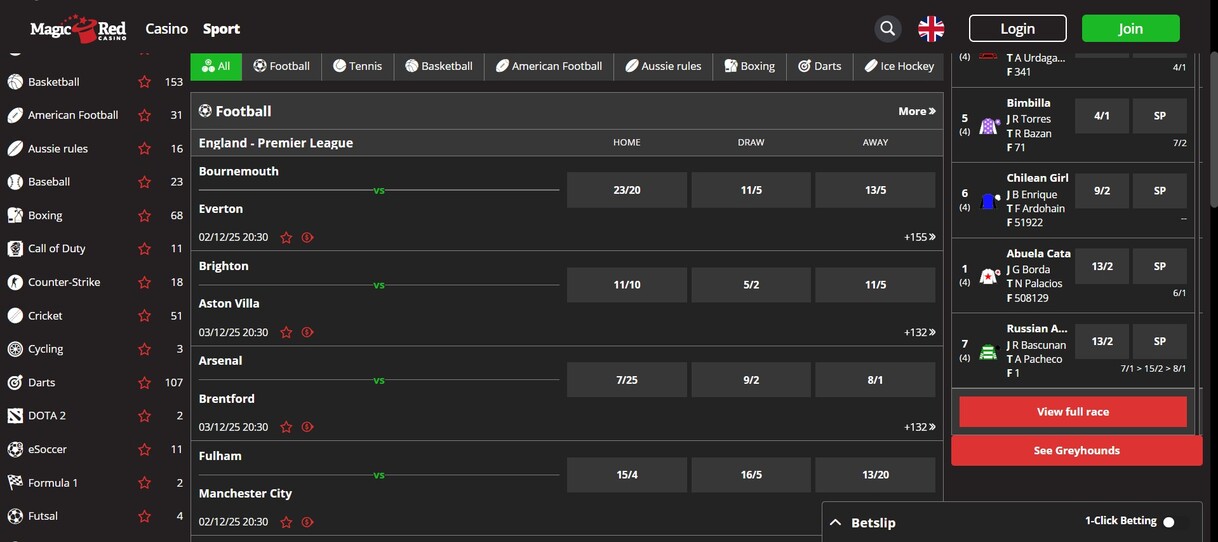Click the Cycling wheel icon
The image size is (1218, 542).
15,349
